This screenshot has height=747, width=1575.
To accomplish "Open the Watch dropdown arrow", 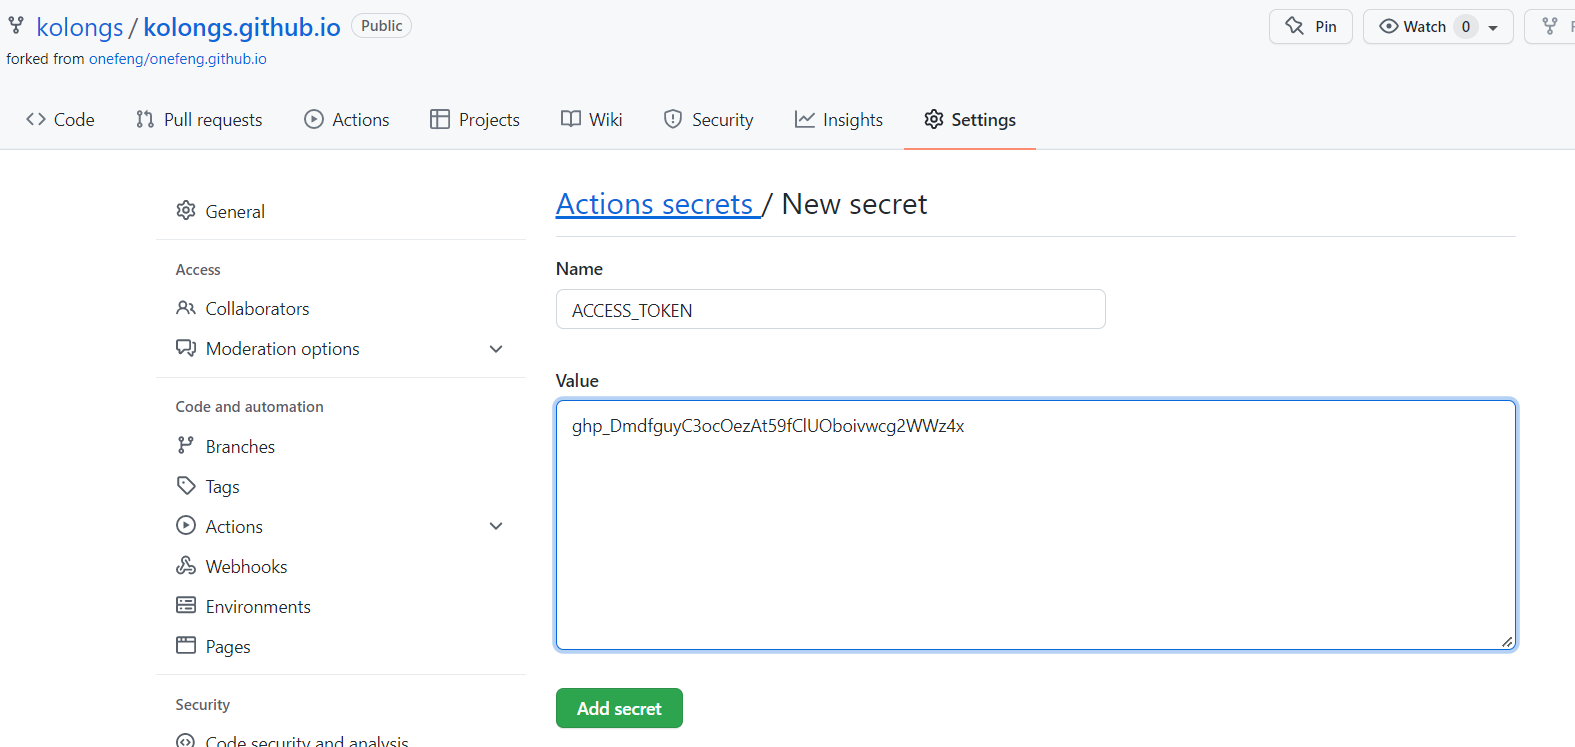I will click(x=1493, y=28).
